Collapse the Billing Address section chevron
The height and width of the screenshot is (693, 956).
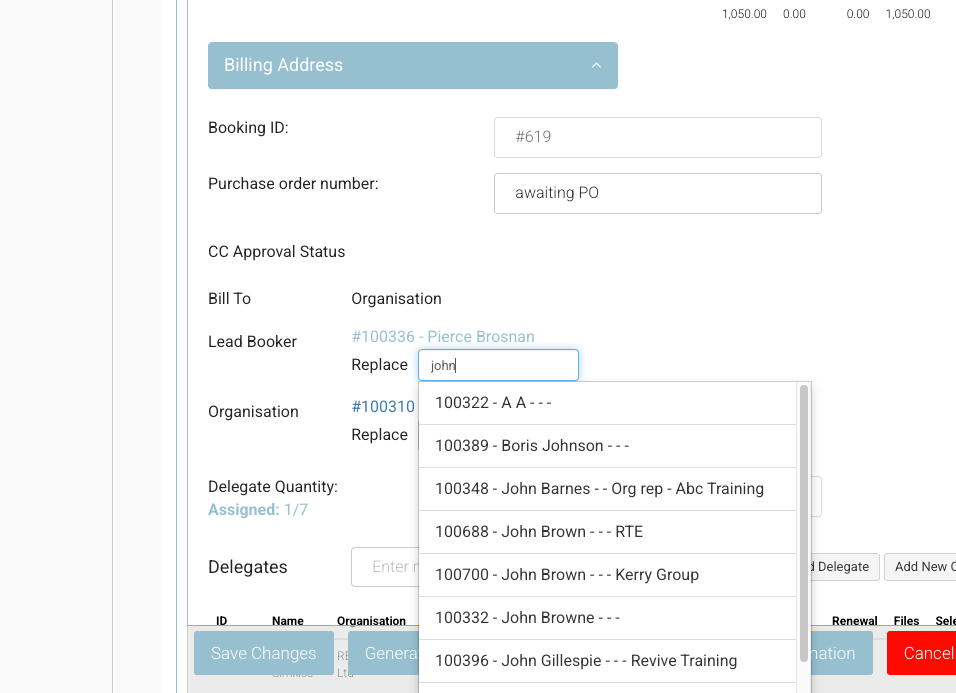point(596,65)
